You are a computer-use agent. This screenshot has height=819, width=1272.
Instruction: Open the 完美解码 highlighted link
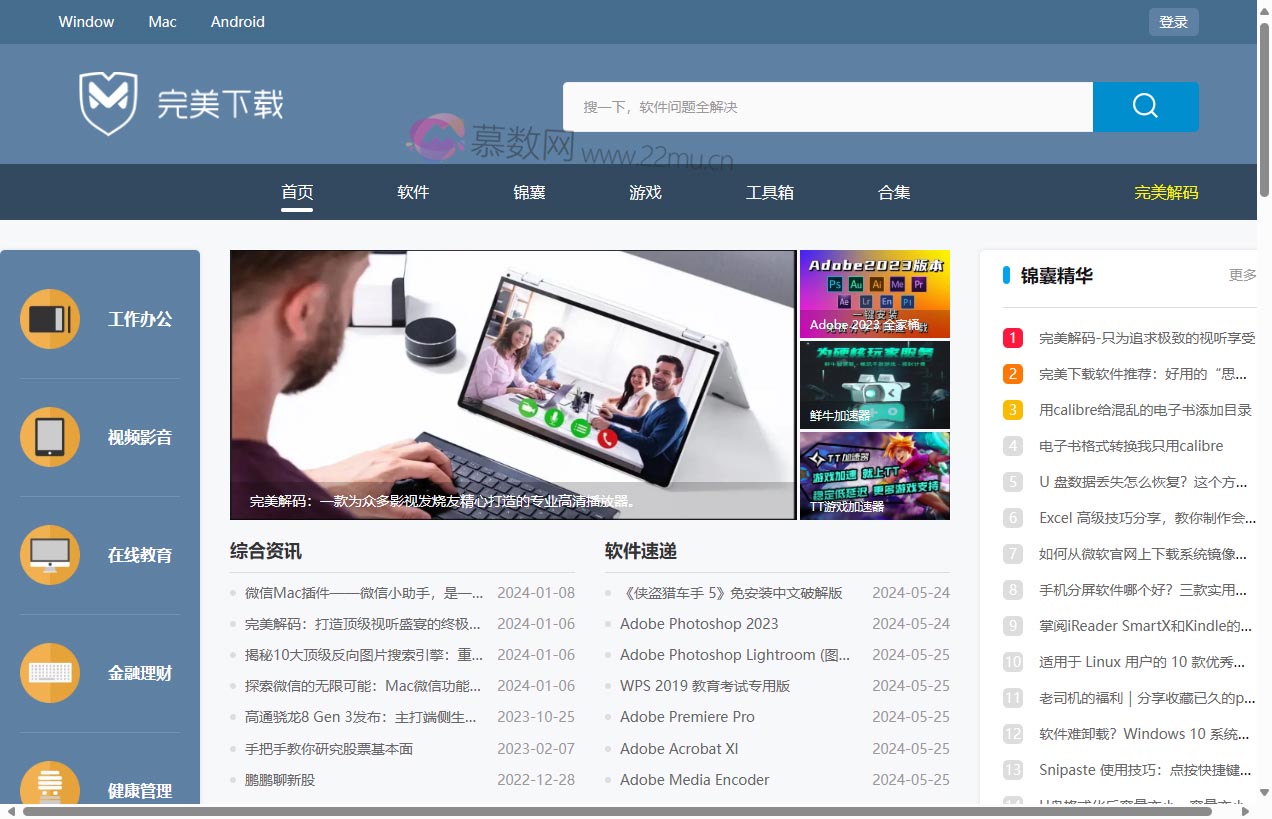(x=1166, y=192)
